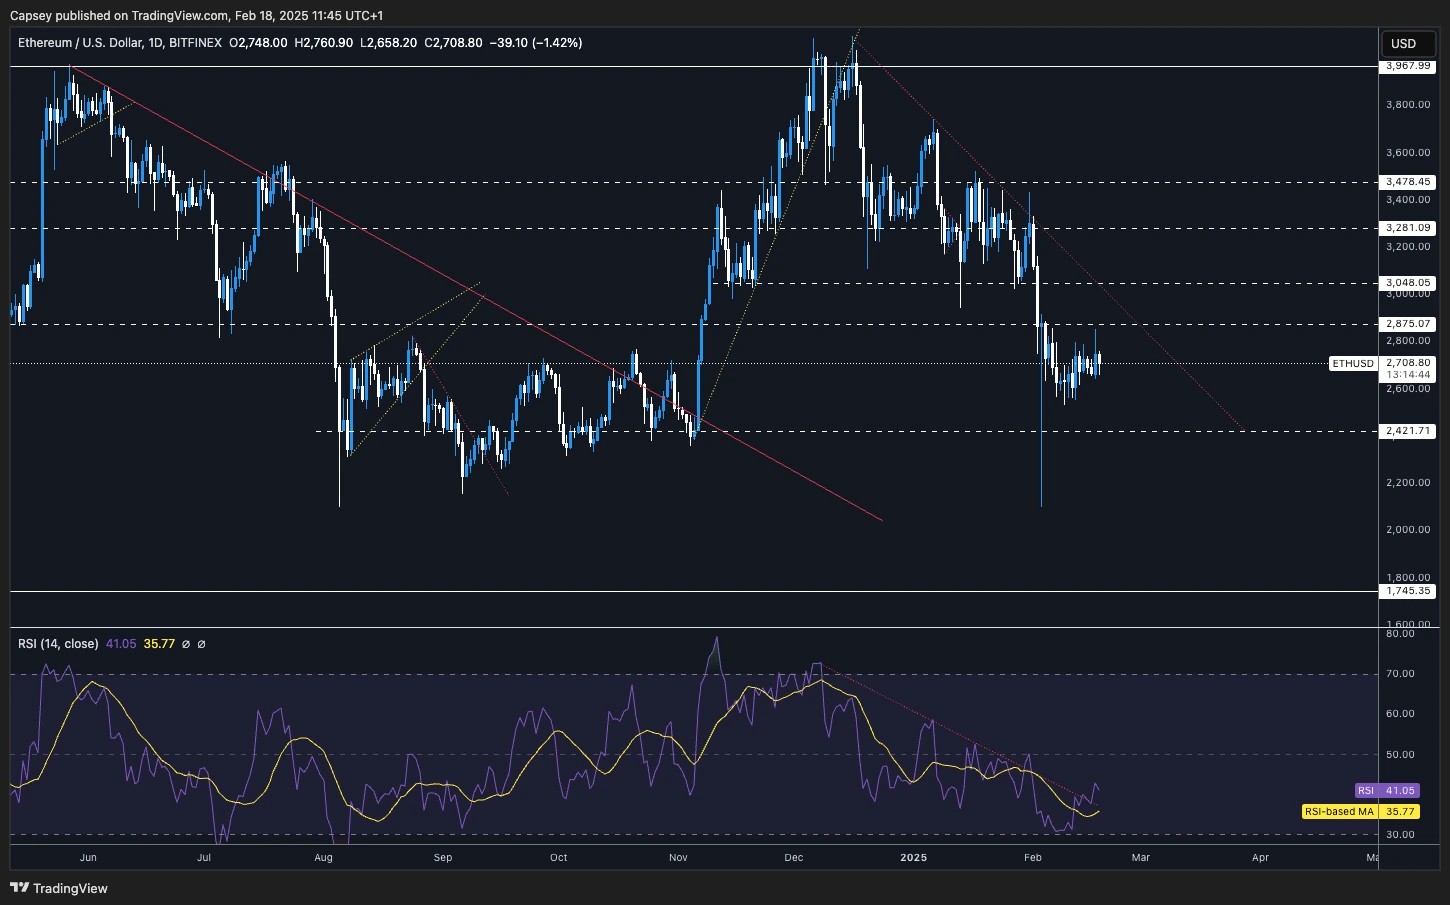This screenshot has width=1450, height=905.
Task: Click the second ø icon in RSI legend
Action: point(202,644)
